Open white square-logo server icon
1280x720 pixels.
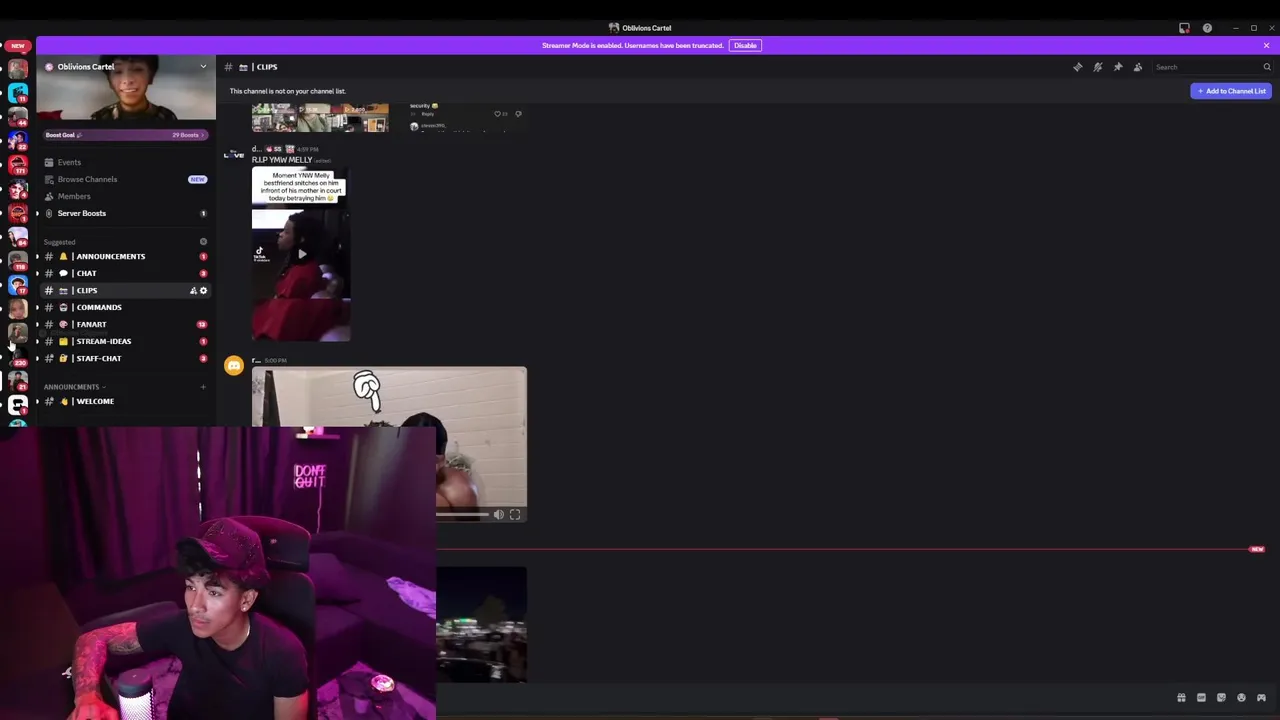click(18, 405)
